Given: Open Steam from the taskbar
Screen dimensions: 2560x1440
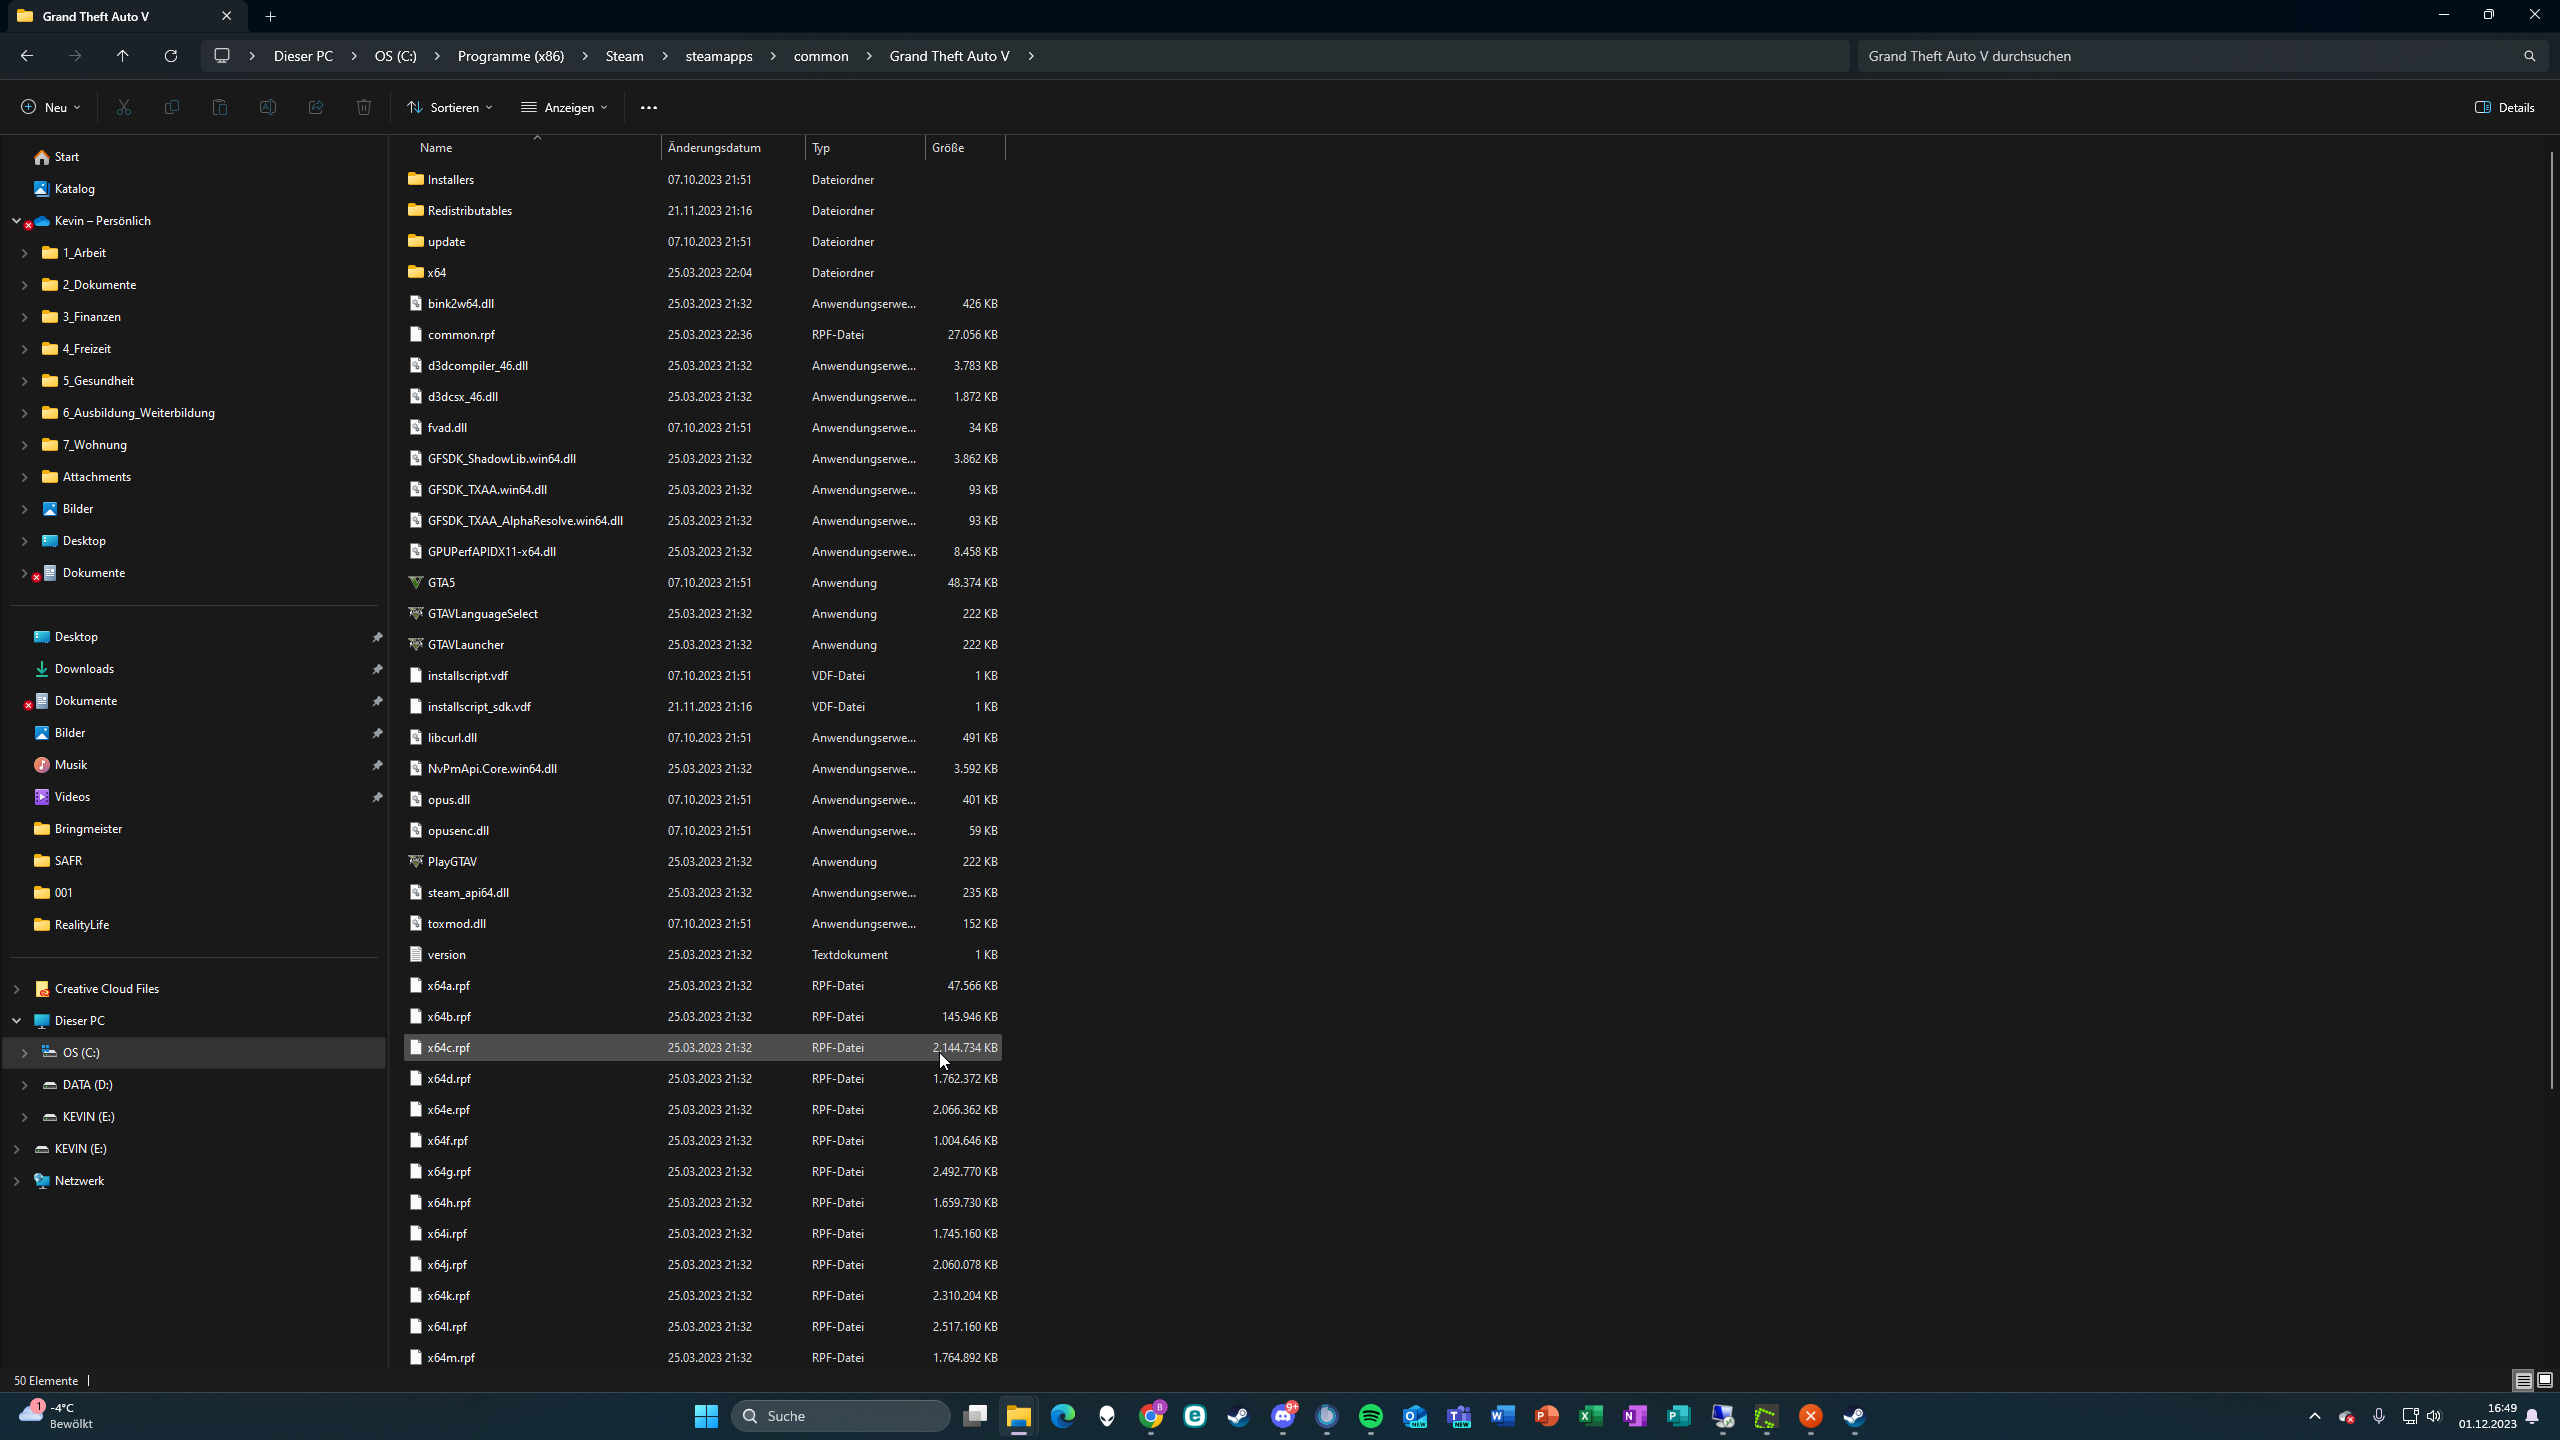Looking at the screenshot, I should [x=1237, y=1416].
